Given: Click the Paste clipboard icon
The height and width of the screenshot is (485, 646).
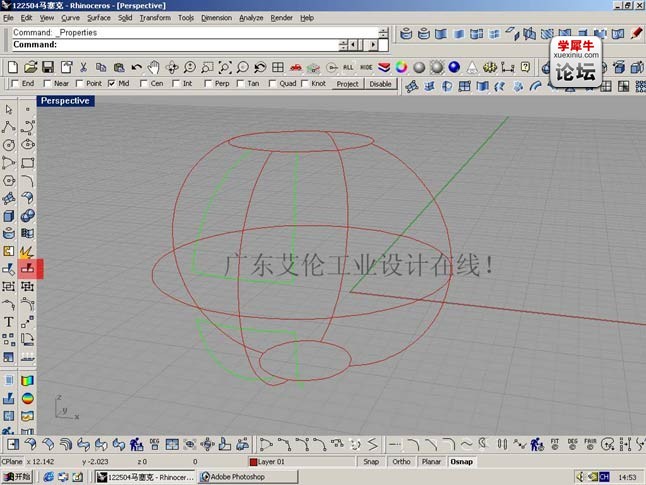Looking at the screenshot, I should pos(119,67).
